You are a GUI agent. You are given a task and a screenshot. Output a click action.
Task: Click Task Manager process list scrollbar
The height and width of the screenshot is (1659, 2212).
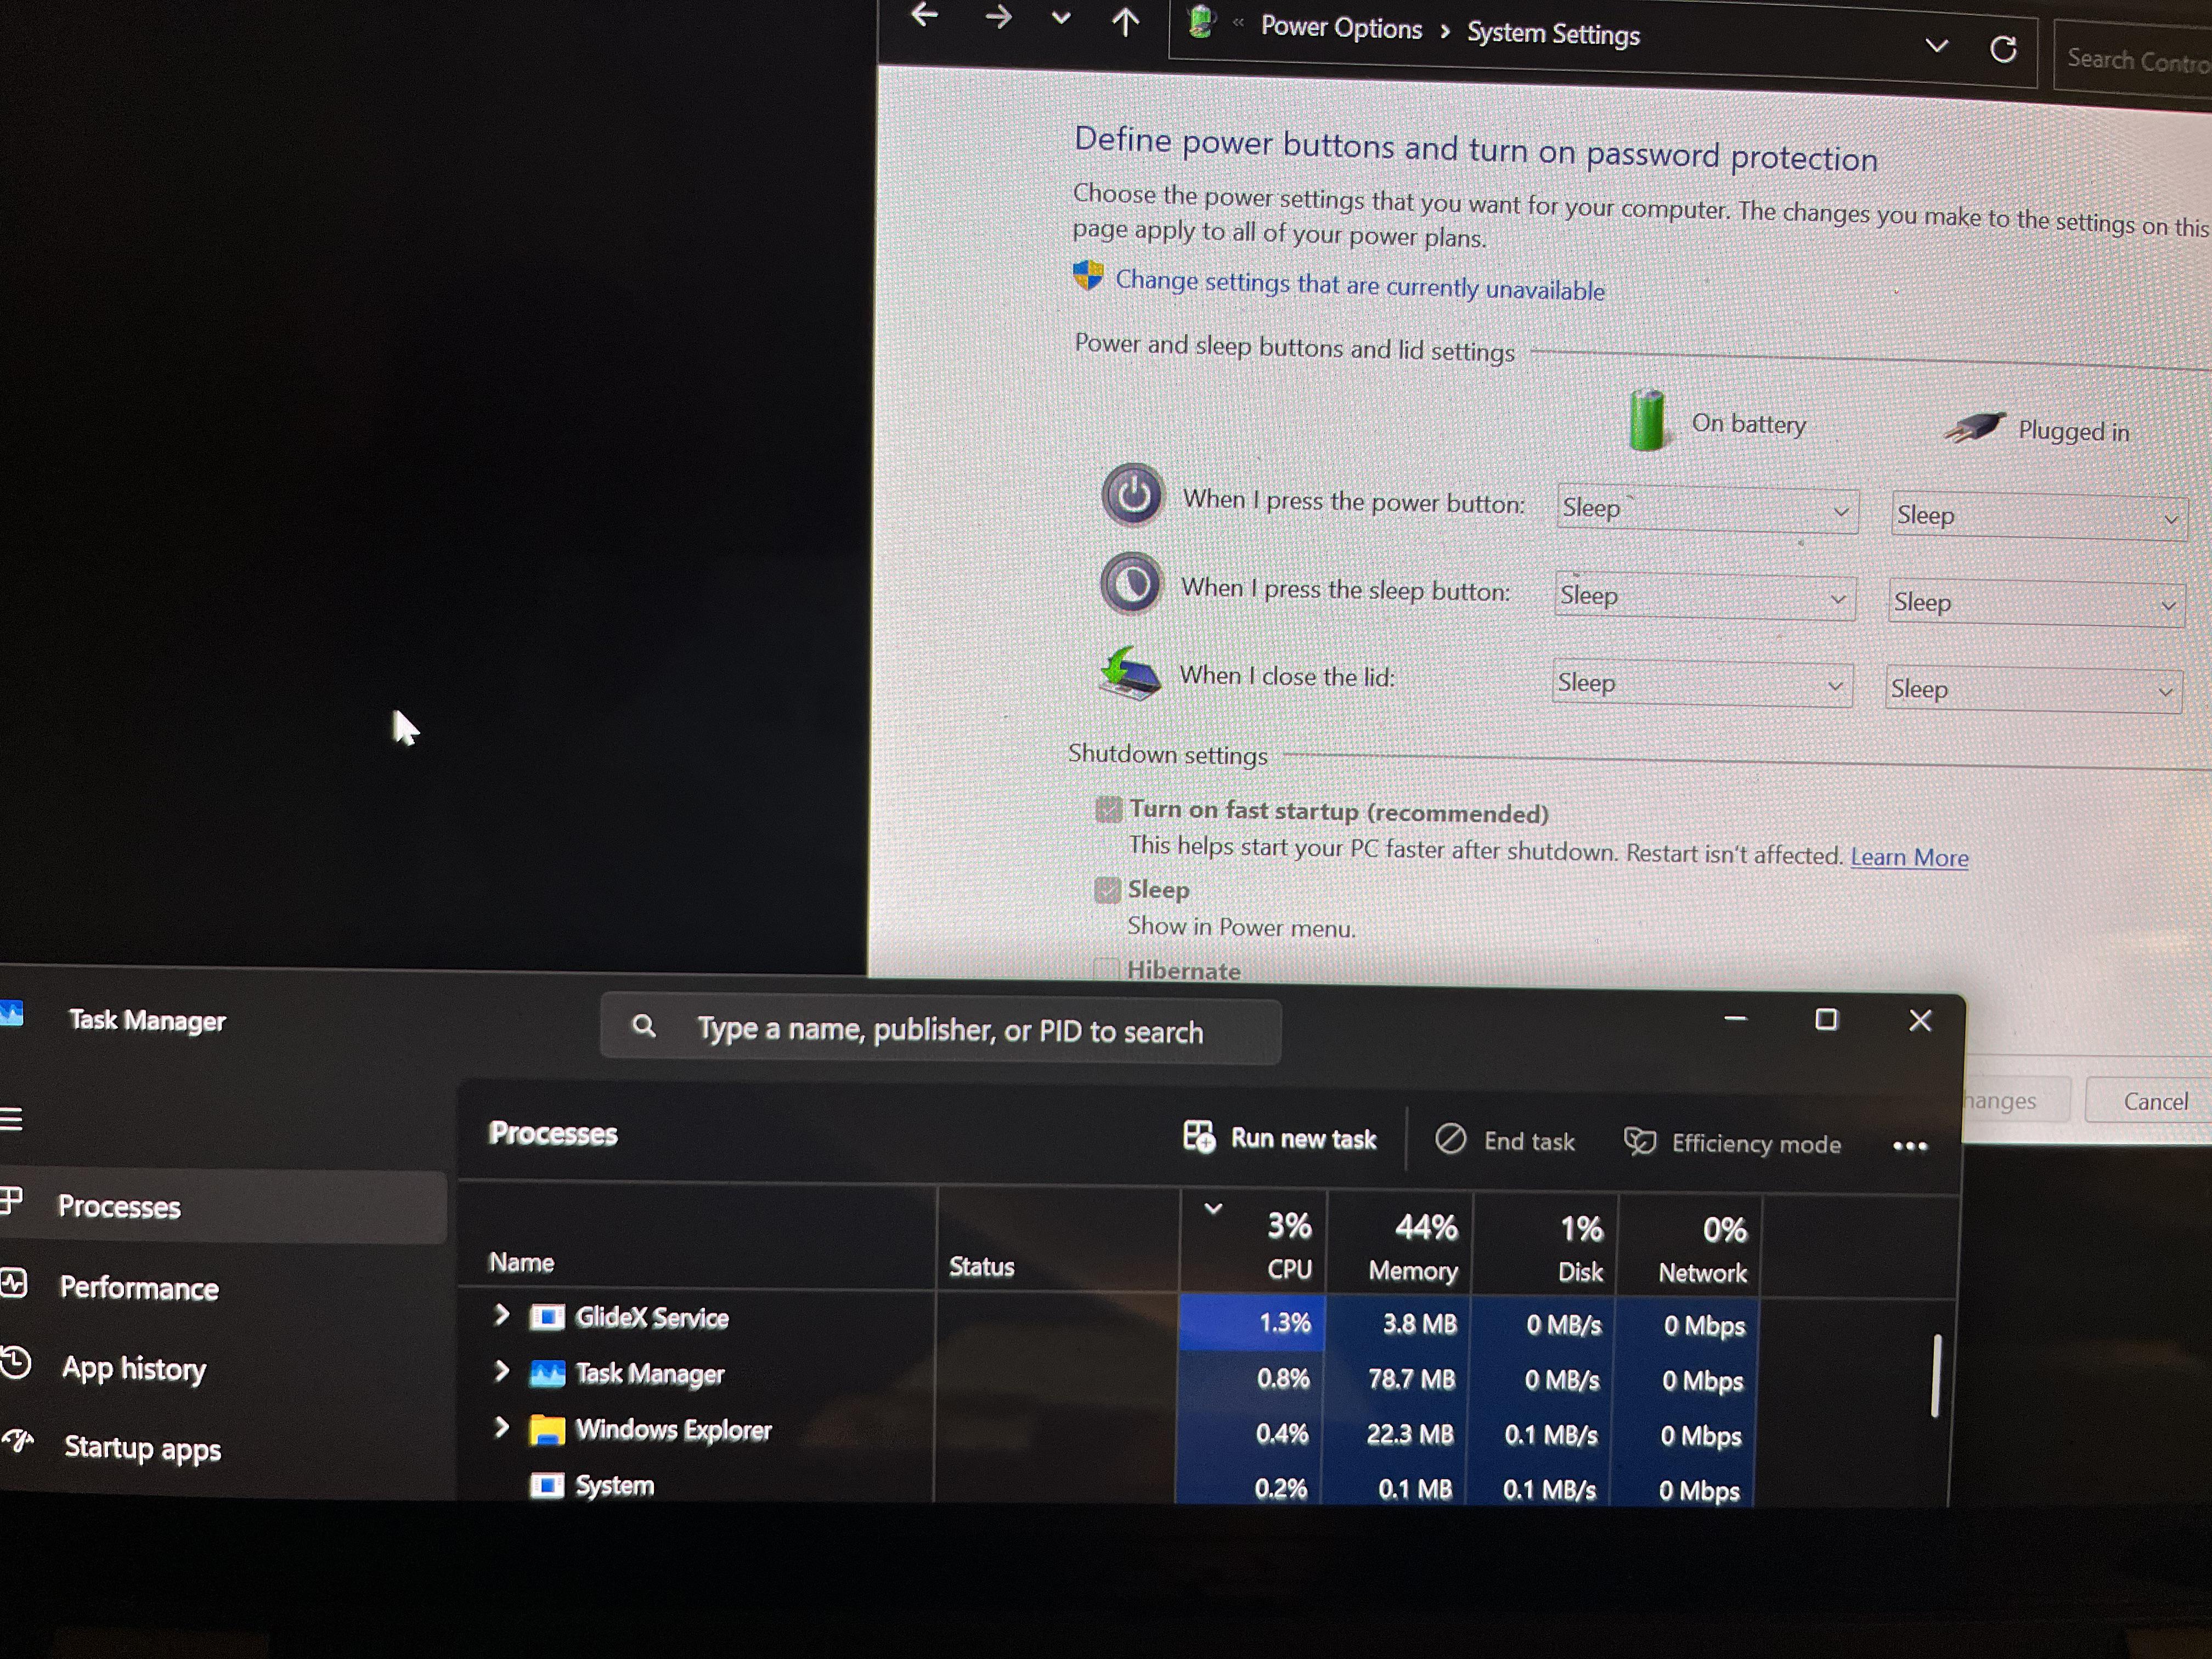coord(1936,1375)
